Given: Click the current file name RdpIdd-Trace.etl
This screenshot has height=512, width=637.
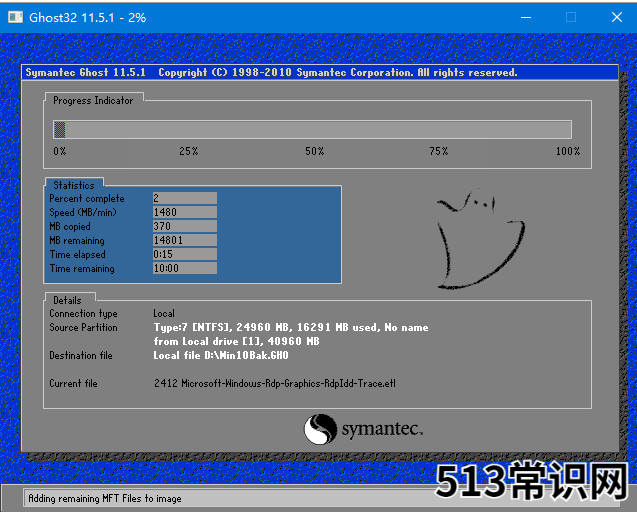Looking at the screenshot, I should point(275,383).
